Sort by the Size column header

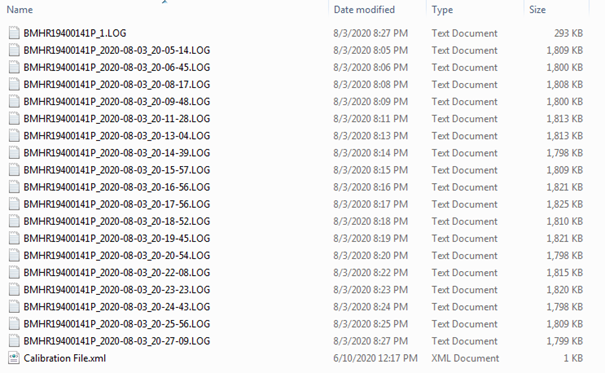tap(537, 10)
